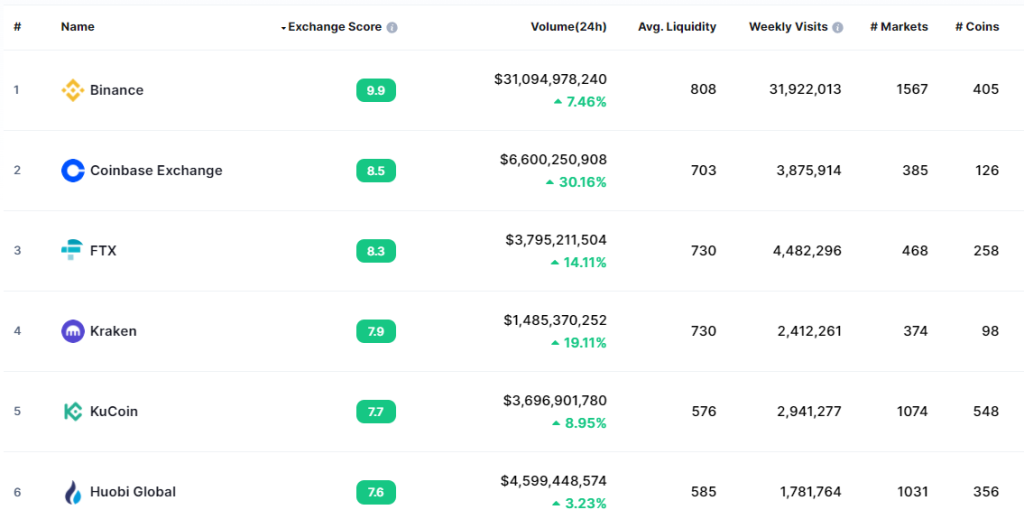Click Binance liquidity value 808

pyautogui.click(x=703, y=89)
